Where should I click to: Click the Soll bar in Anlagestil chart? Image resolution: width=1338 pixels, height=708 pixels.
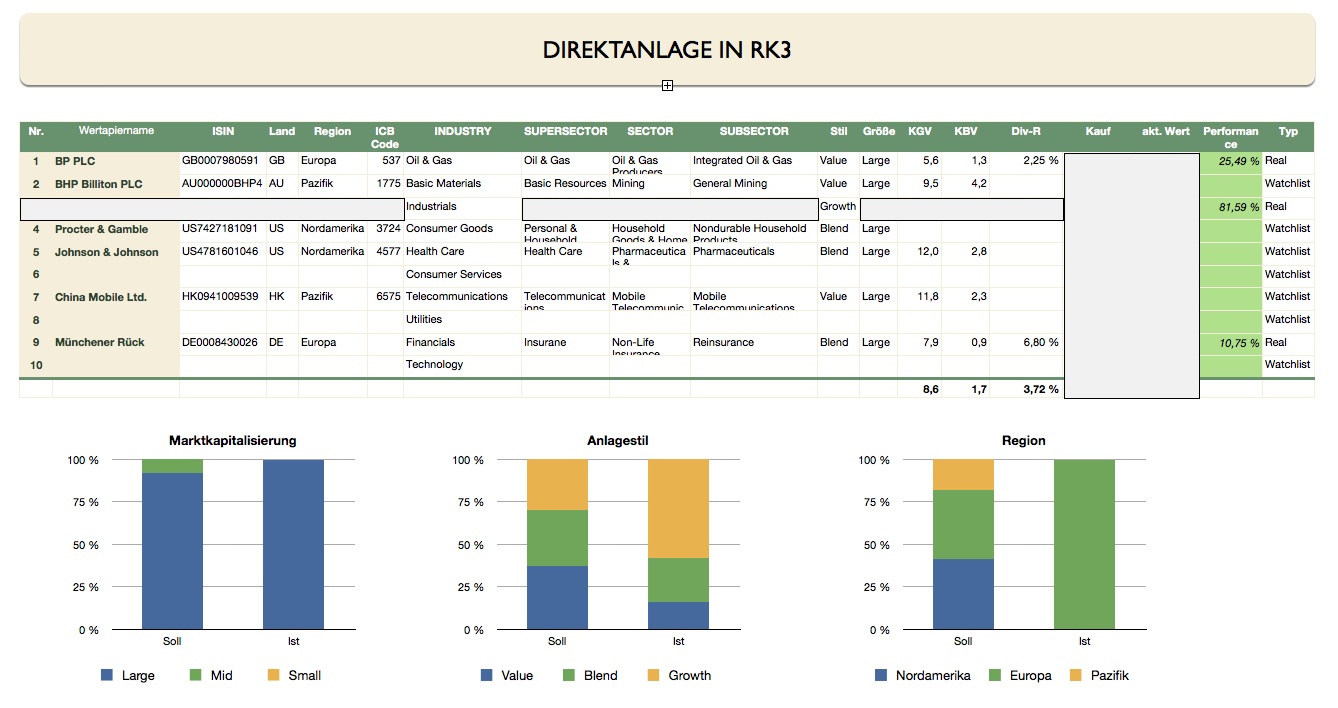tap(557, 545)
